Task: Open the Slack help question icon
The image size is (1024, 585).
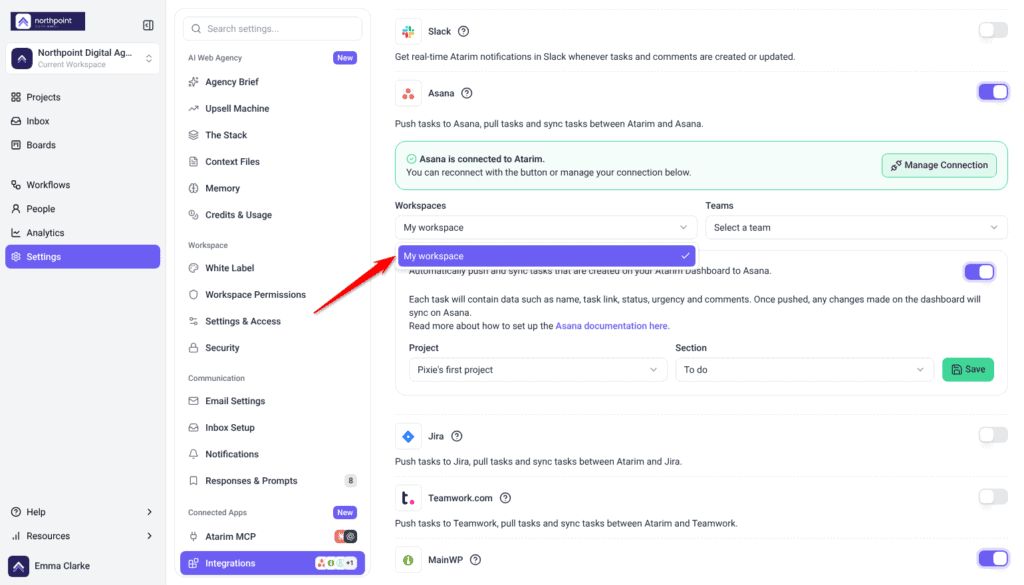Action: pos(464,31)
